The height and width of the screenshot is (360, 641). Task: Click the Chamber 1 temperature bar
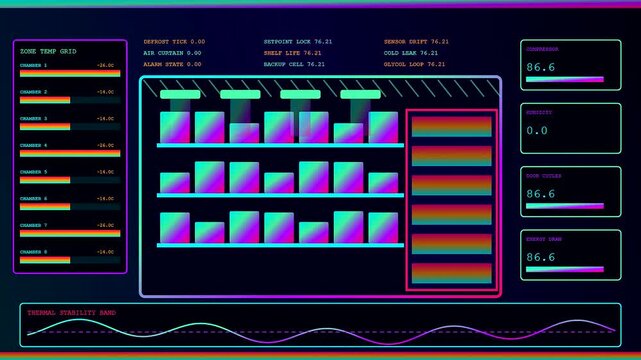pos(70,74)
